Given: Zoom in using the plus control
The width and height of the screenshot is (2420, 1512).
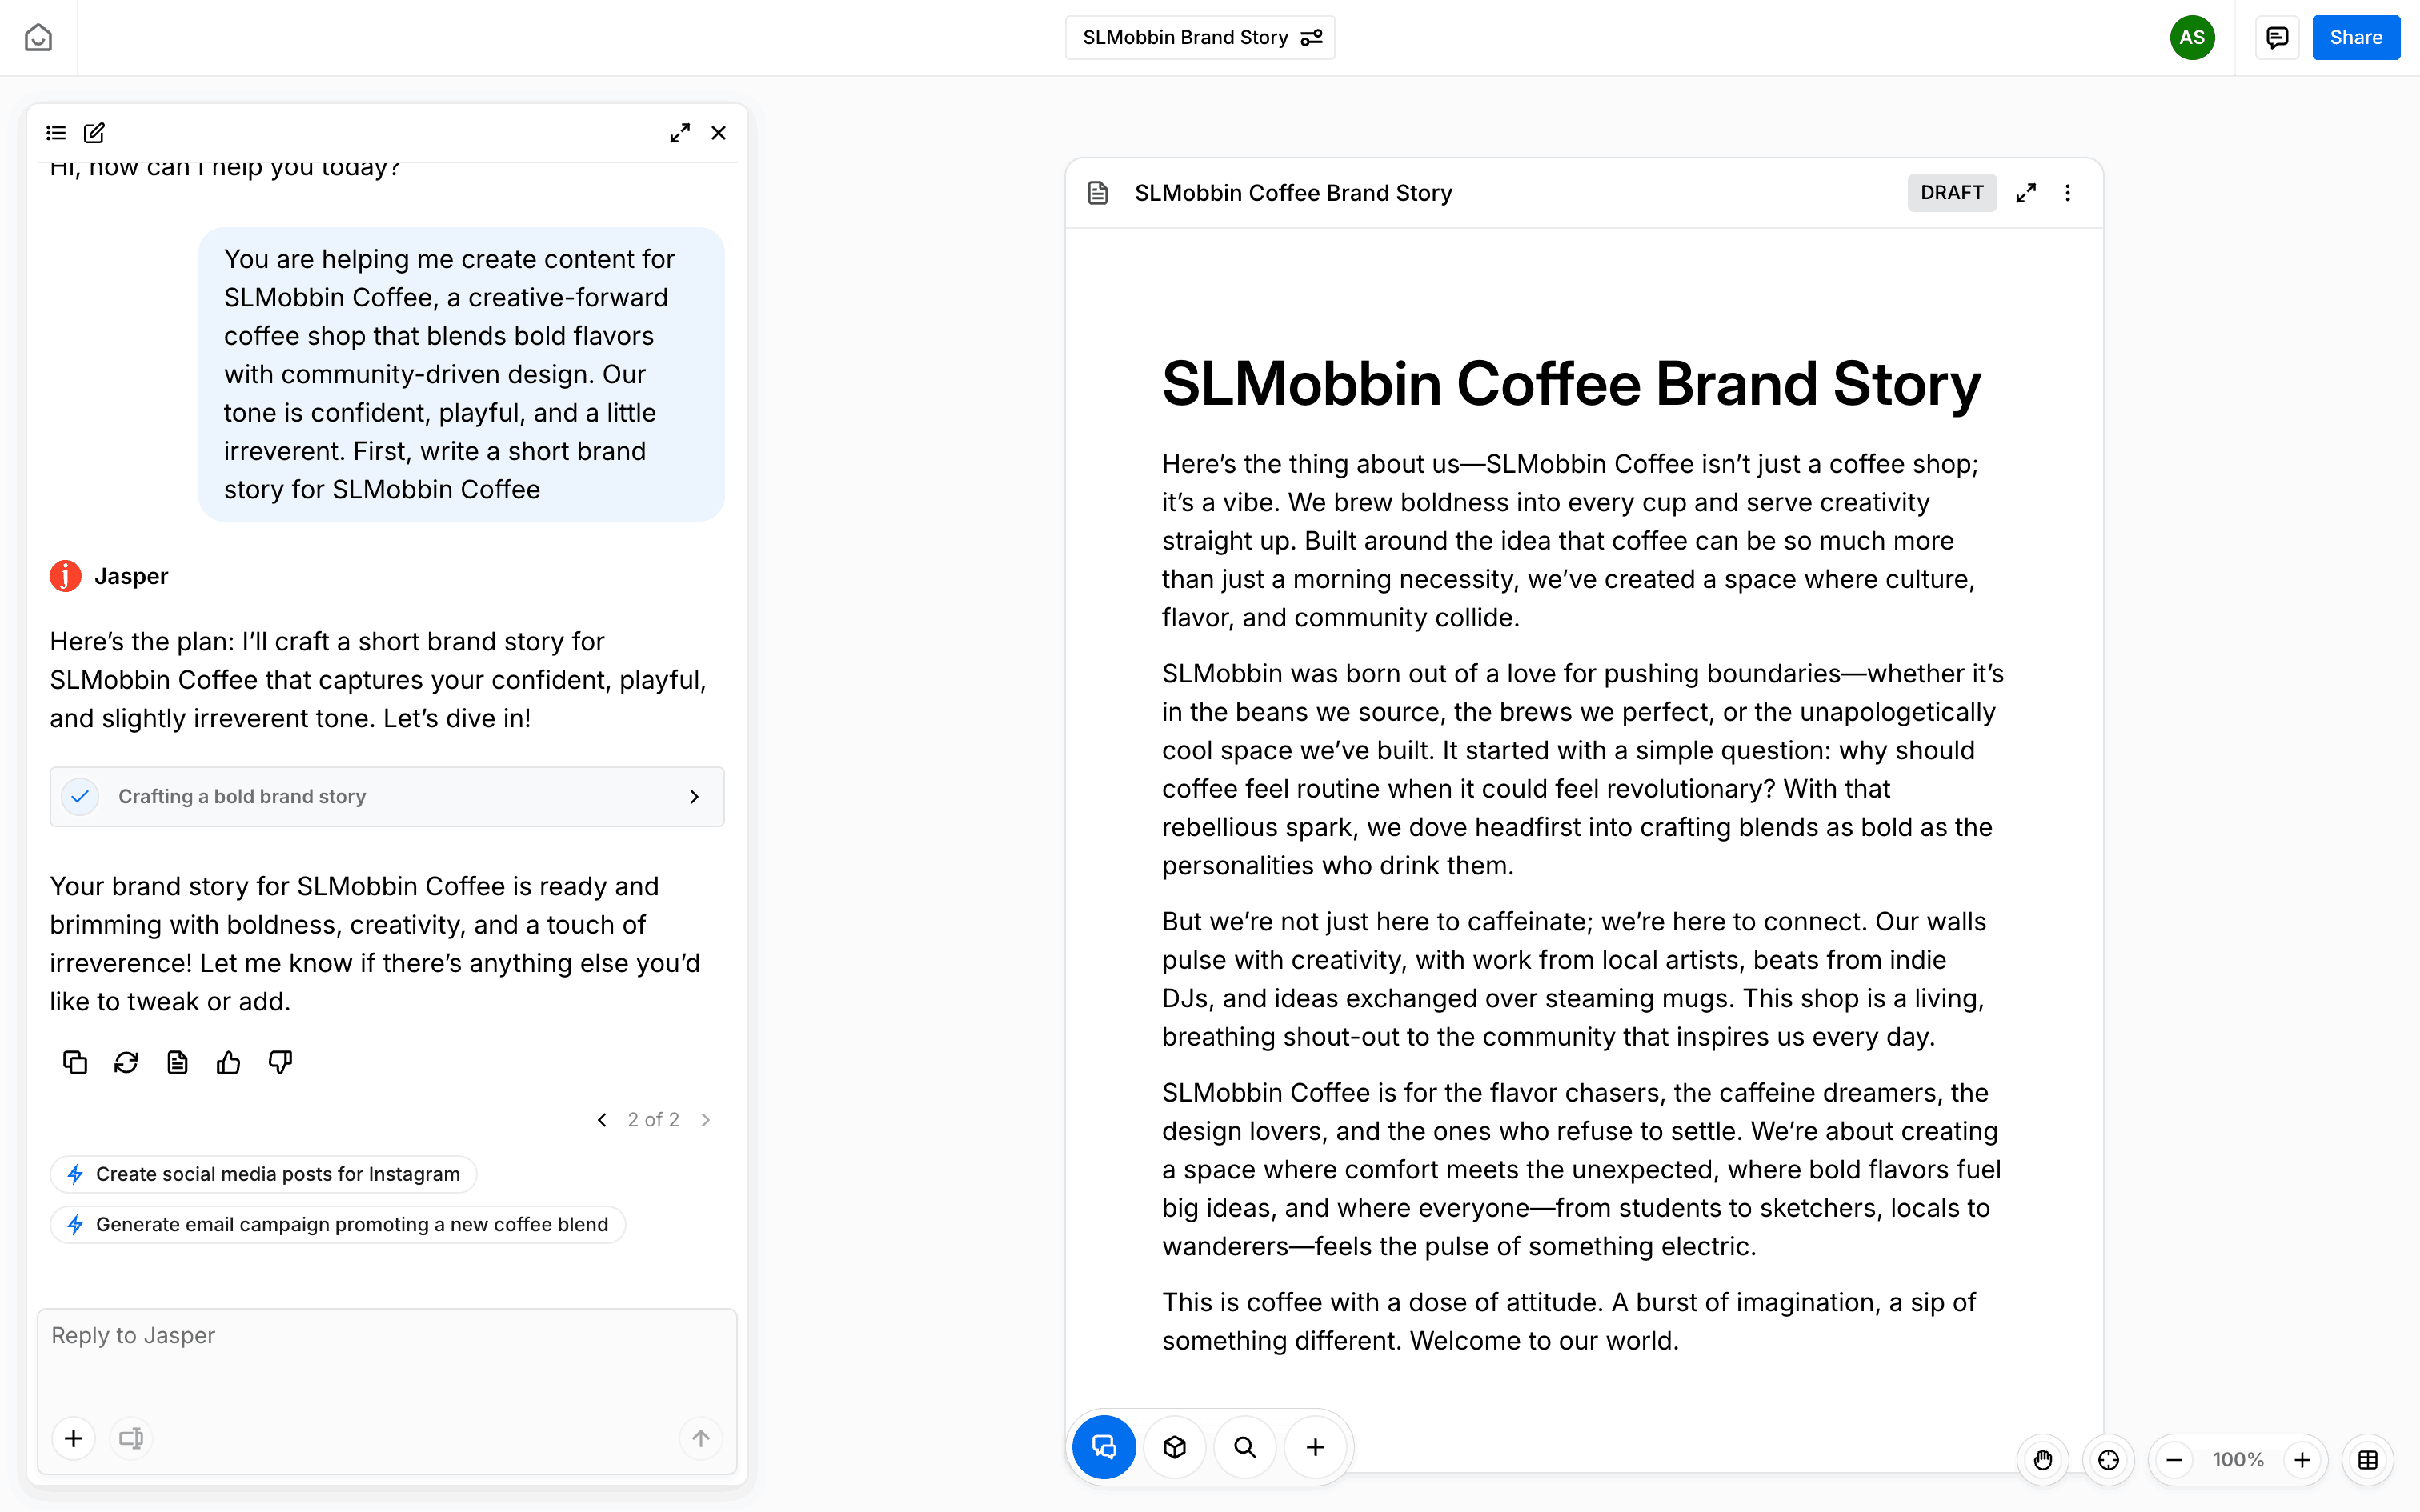Looking at the screenshot, I should (2302, 1459).
